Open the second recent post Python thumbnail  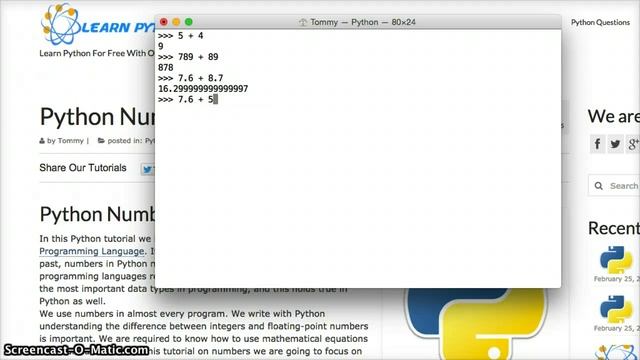tap(616, 309)
